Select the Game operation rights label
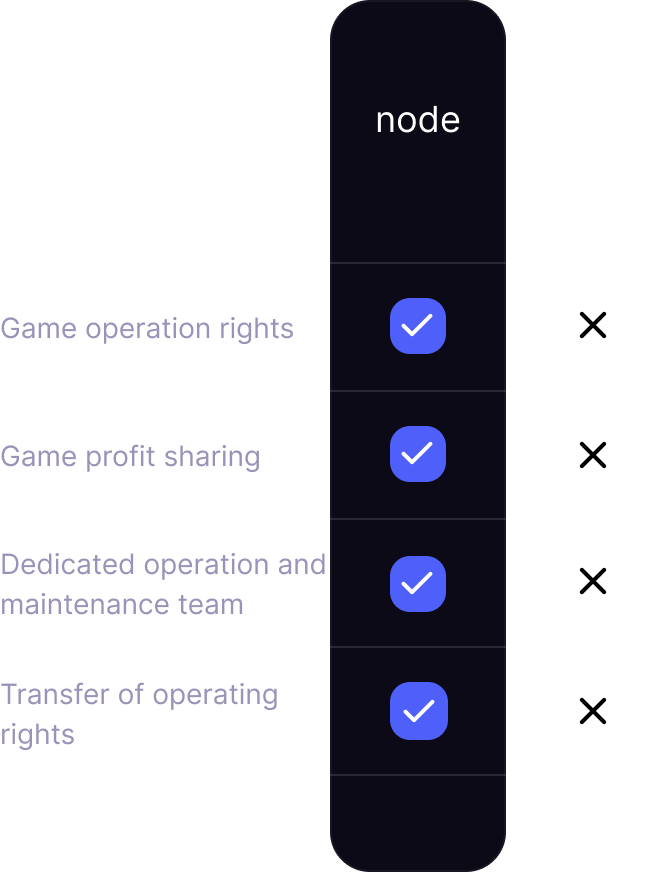This screenshot has width=670, height=873. (147, 328)
